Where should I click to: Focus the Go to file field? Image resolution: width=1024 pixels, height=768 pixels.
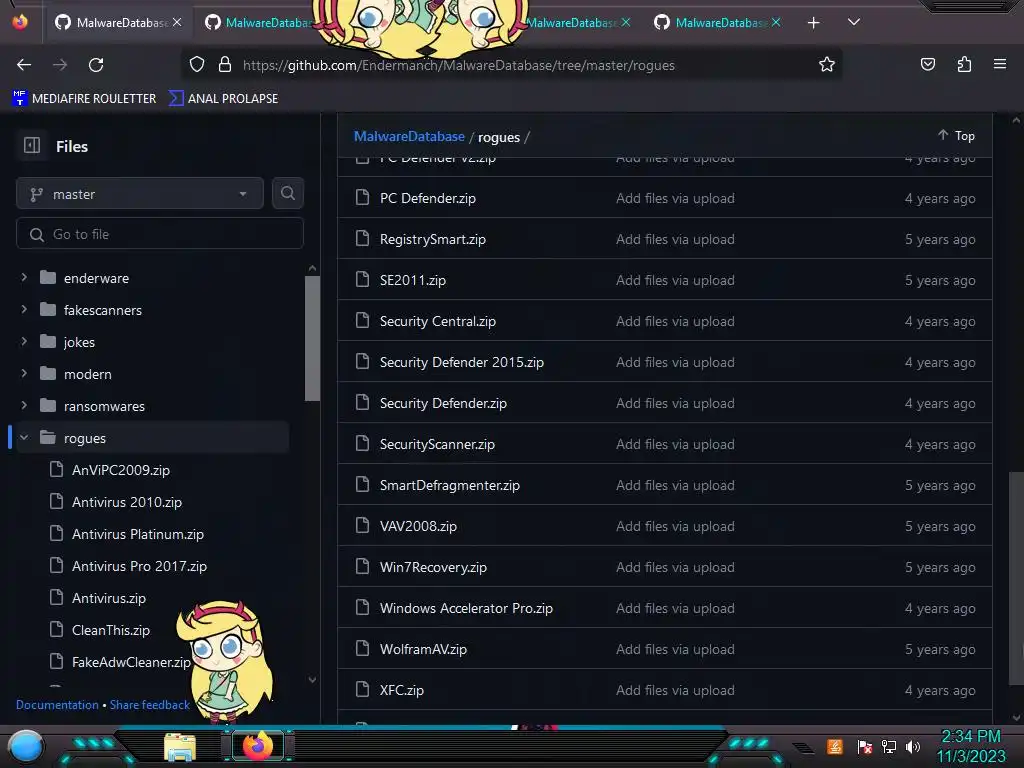coord(160,234)
